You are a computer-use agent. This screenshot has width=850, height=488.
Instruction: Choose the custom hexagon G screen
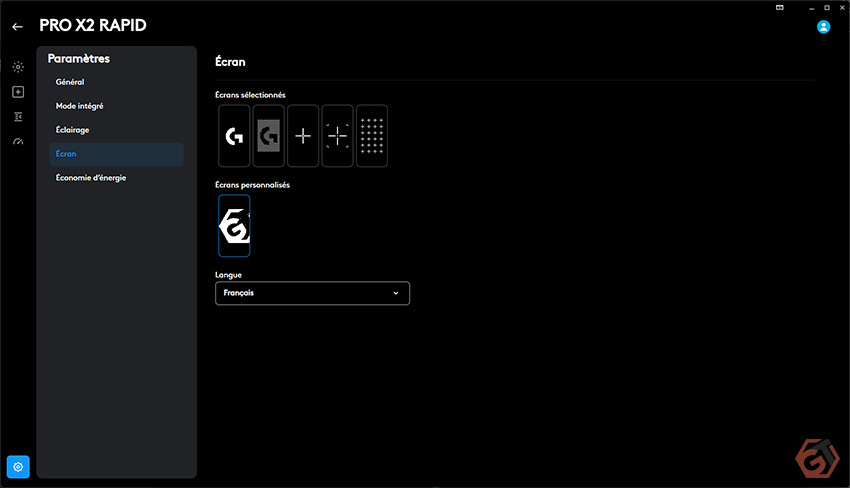(234, 226)
